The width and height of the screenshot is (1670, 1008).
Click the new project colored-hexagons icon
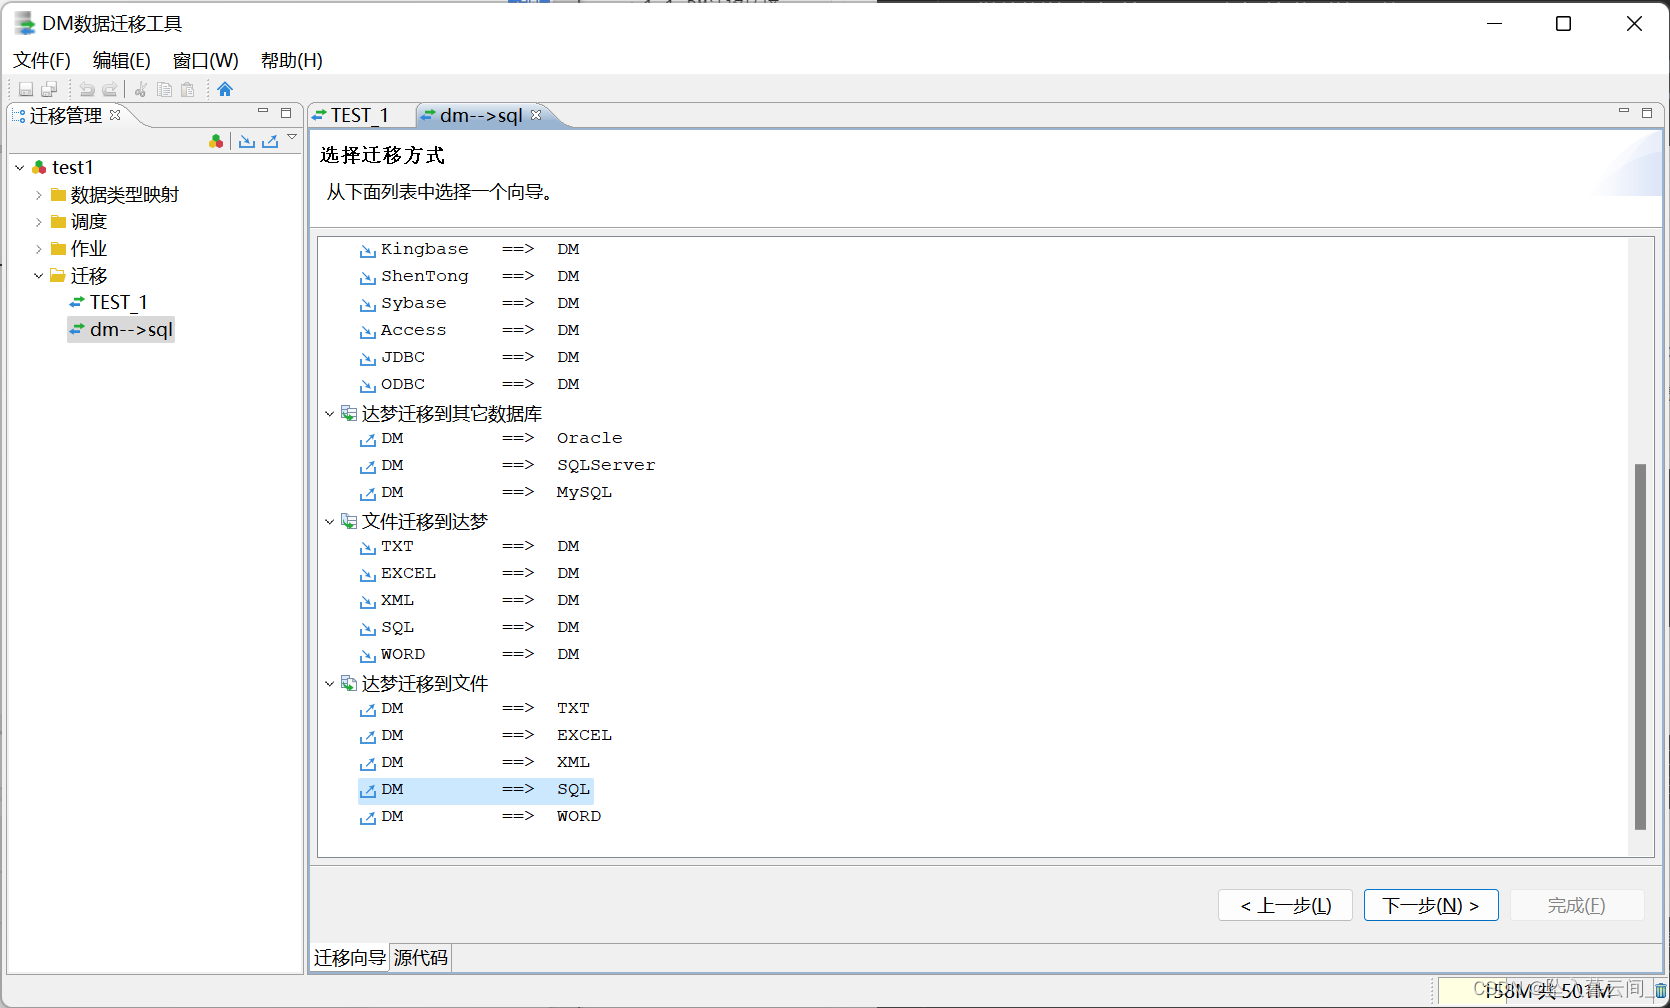tap(216, 141)
